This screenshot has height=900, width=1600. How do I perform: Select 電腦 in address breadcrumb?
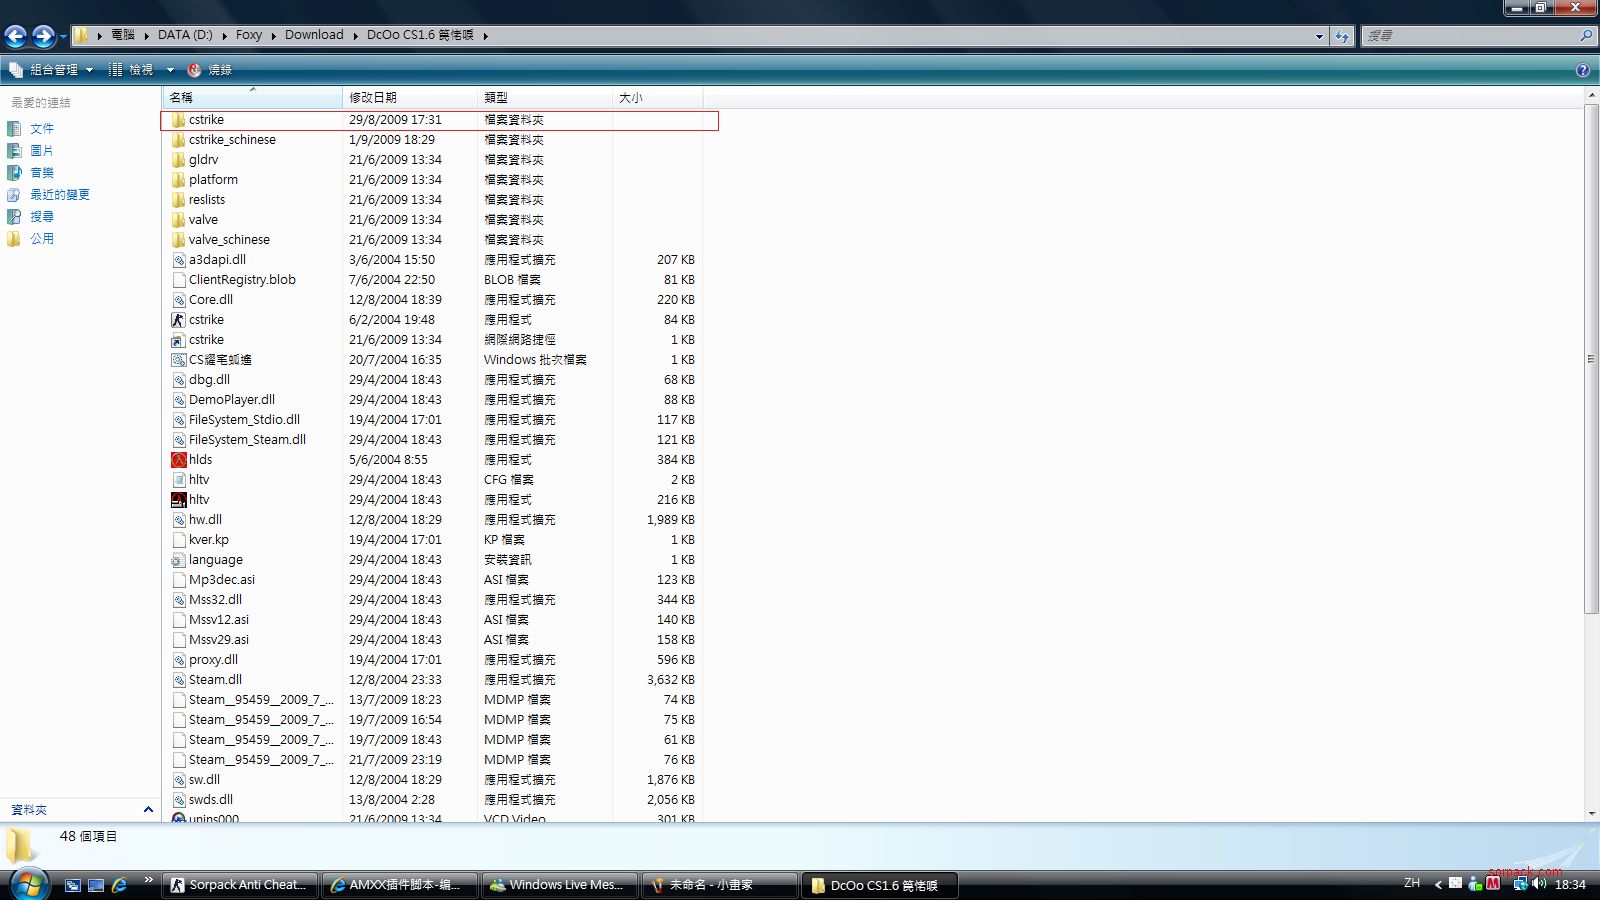(123, 35)
